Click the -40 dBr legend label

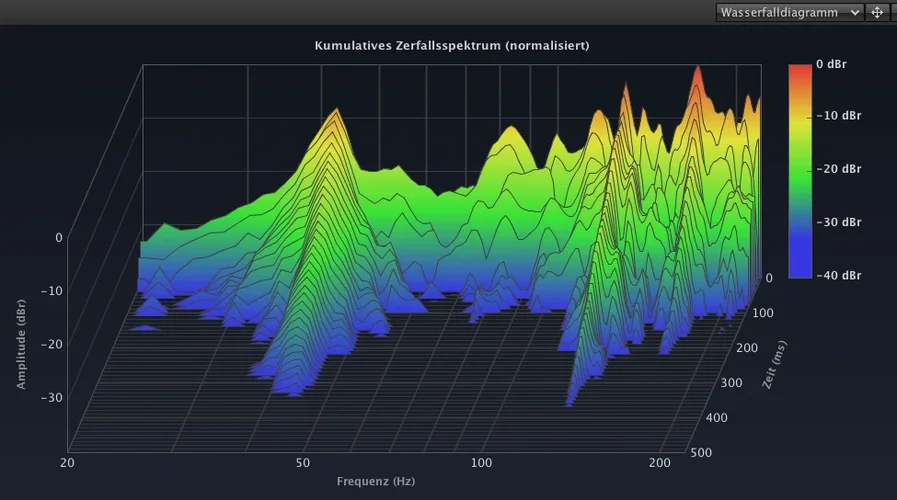839,275
